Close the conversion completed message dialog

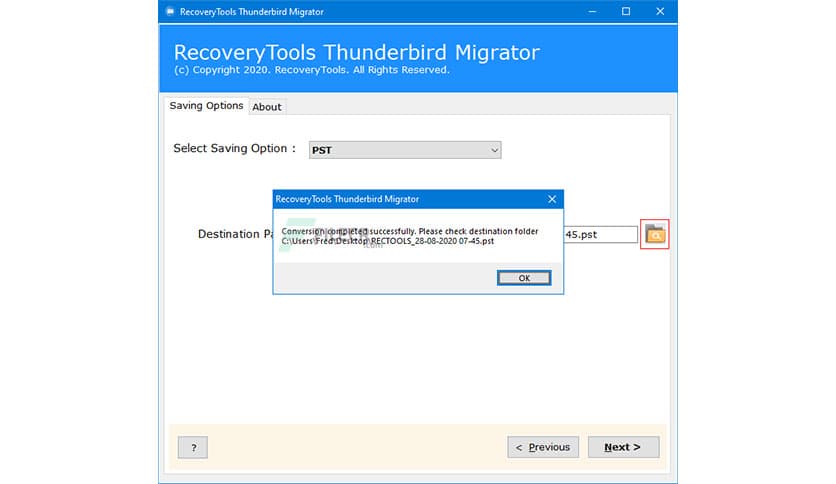click(552, 199)
